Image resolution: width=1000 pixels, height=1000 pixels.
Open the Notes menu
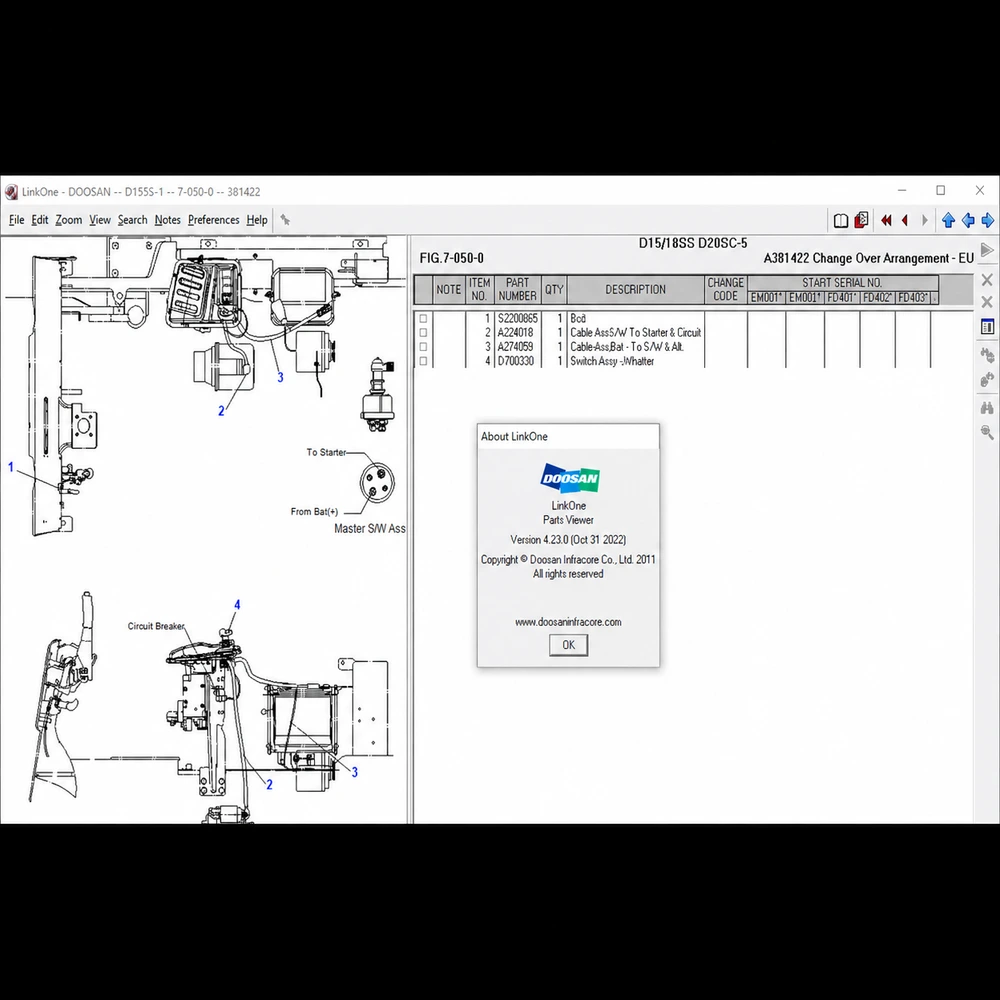point(167,220)
